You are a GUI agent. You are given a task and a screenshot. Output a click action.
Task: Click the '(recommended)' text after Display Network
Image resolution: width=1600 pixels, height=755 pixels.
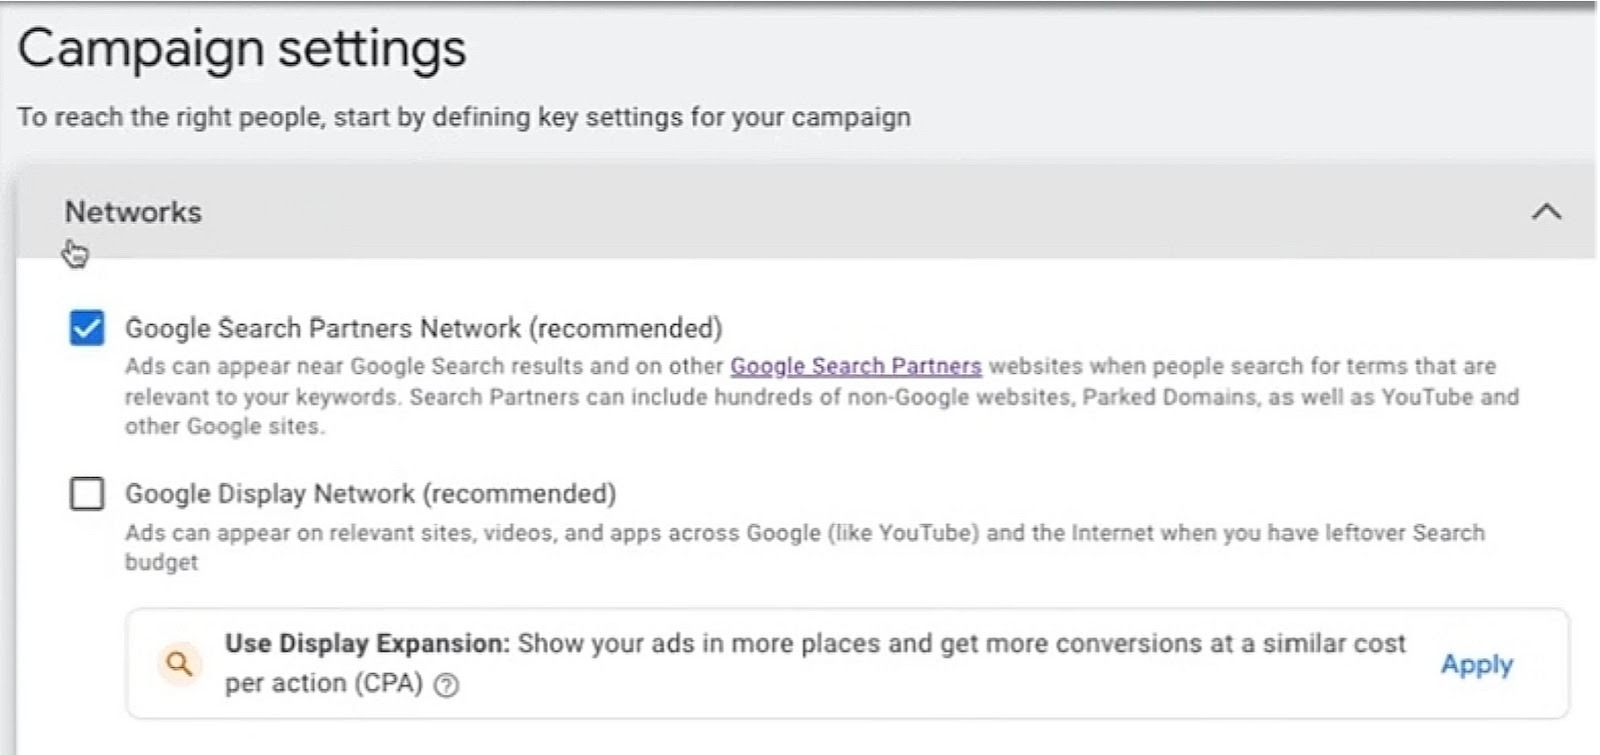519,494
